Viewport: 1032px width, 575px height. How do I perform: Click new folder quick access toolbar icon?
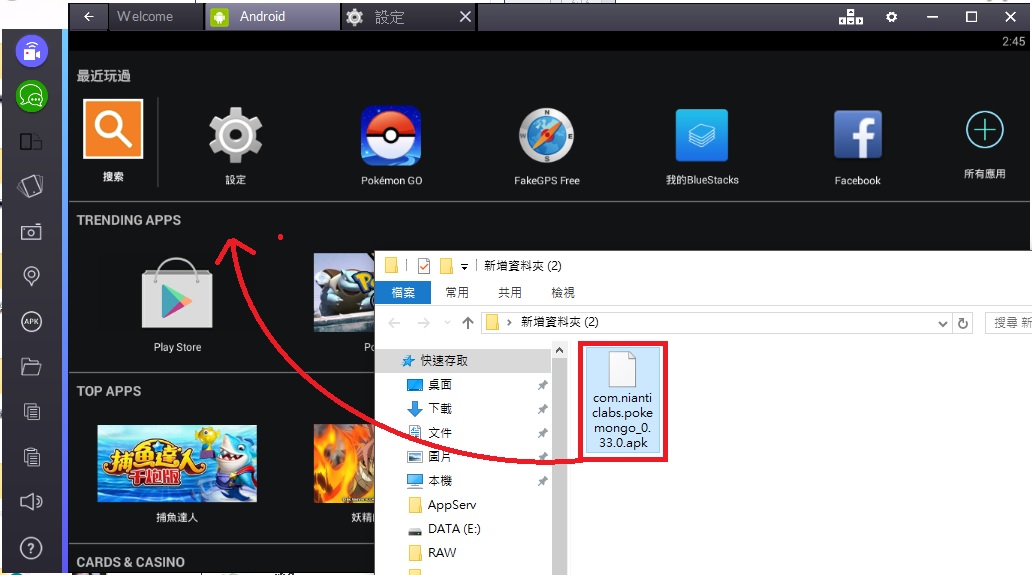(x=446, y=266)
